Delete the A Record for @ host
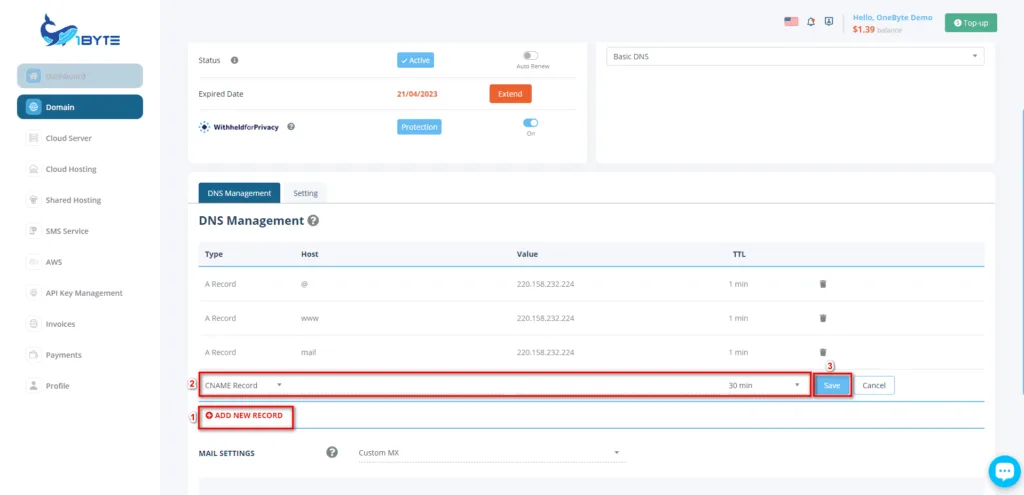Viewport: 1024px width, 495px height. pos(823,284)
